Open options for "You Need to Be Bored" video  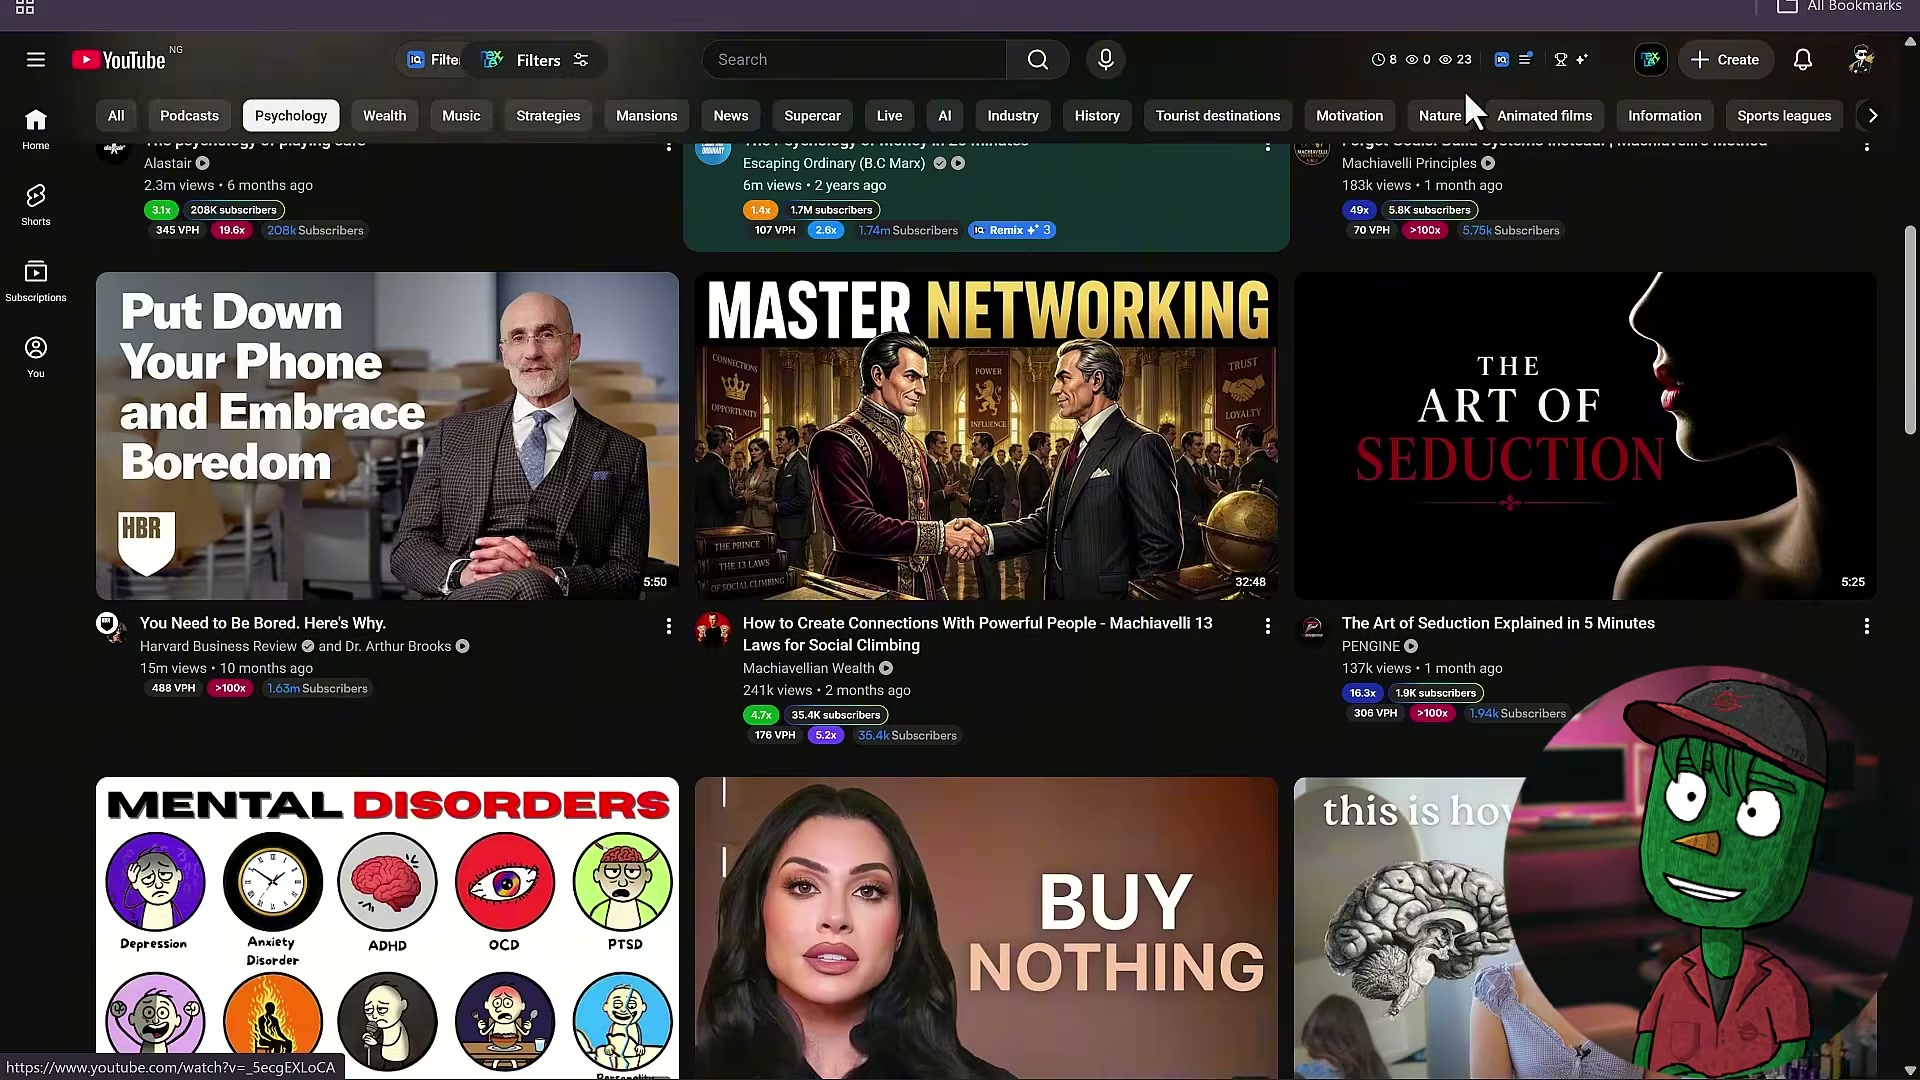pyautogui.click(x=668, y=626)
